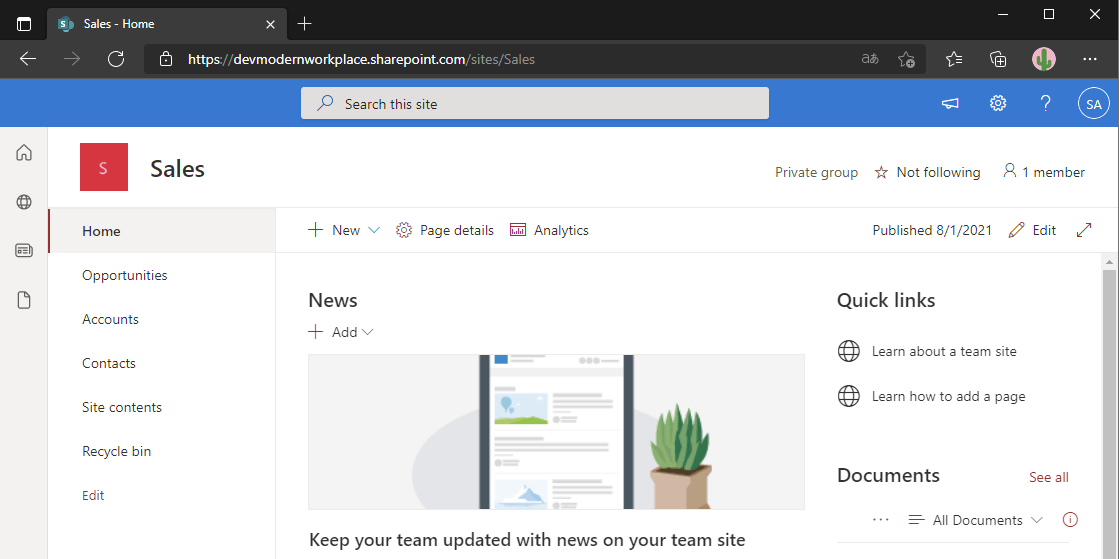Open the megaphone What's new icon
The image size is (1119, 559).
[950, 103]
